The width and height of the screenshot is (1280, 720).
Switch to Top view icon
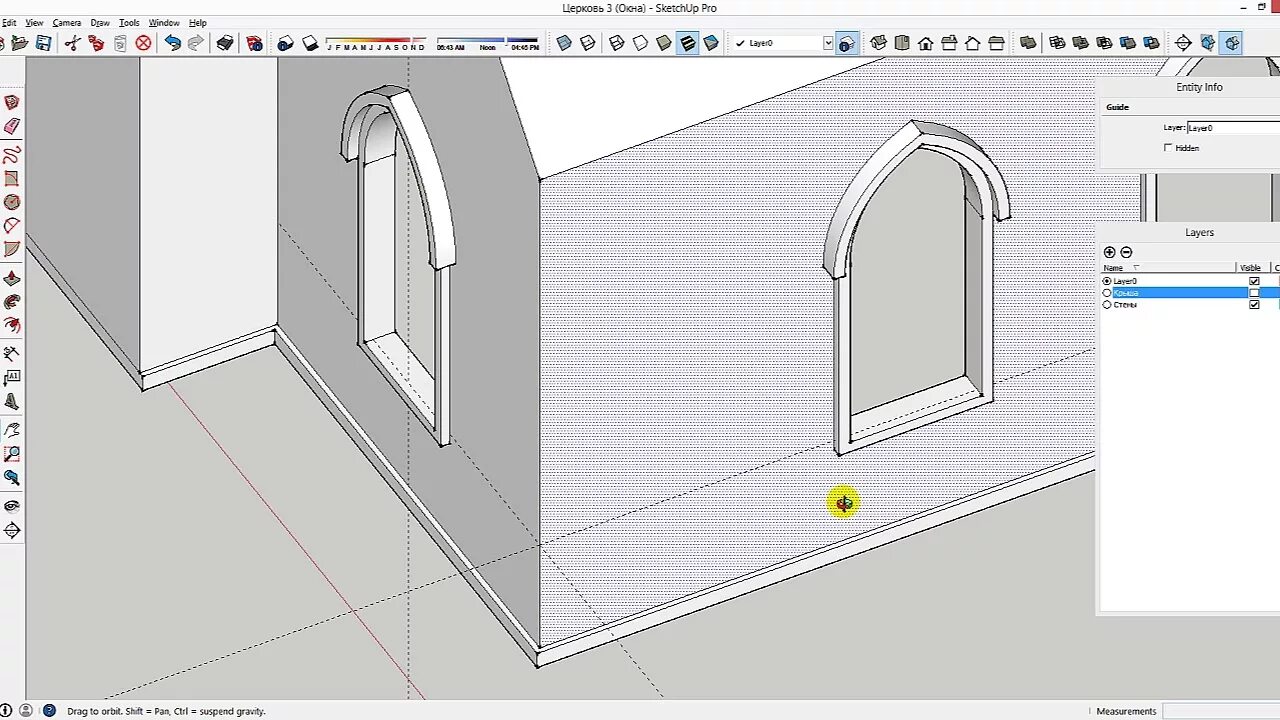(902, 43)
